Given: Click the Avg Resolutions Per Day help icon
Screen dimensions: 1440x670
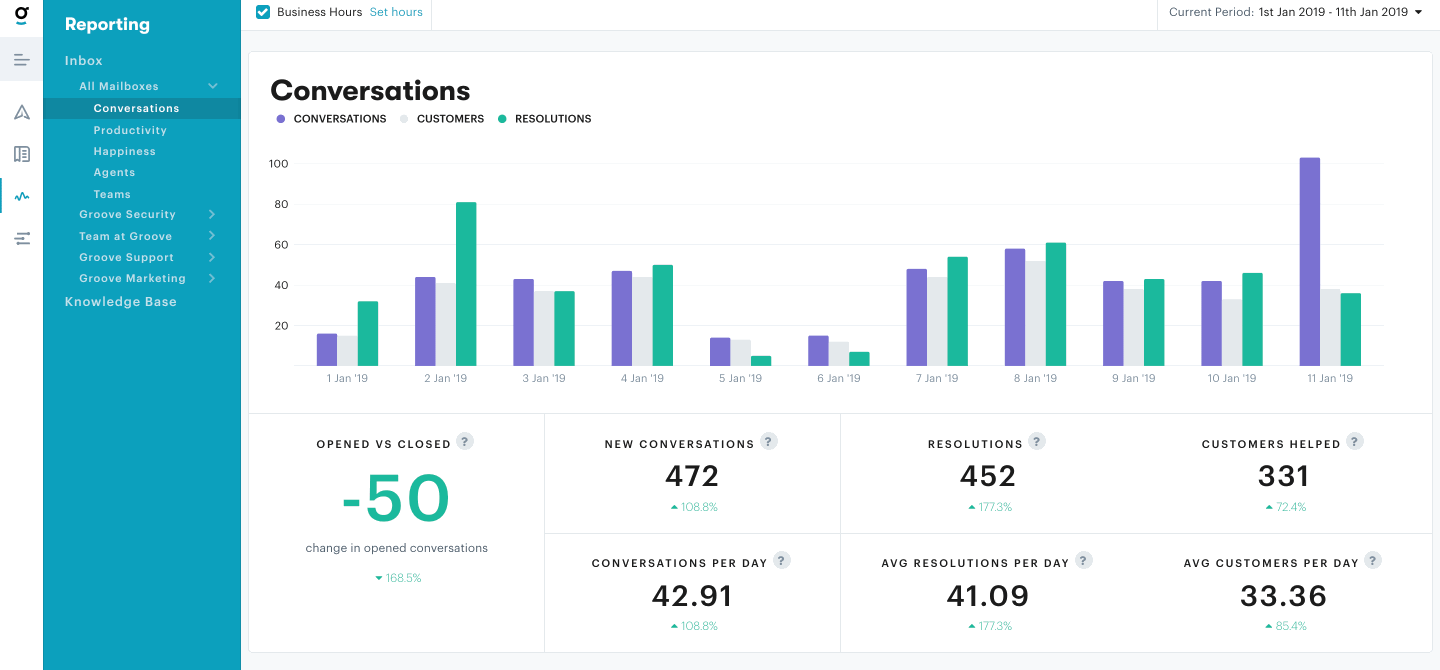Looking at the screenshot, I should click(1083, 560).
